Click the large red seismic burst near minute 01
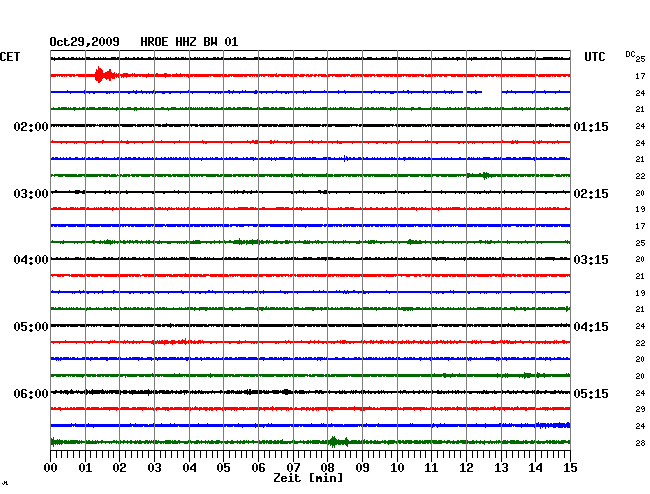This screenshot has width=650, height=494. tap(106, 75)
